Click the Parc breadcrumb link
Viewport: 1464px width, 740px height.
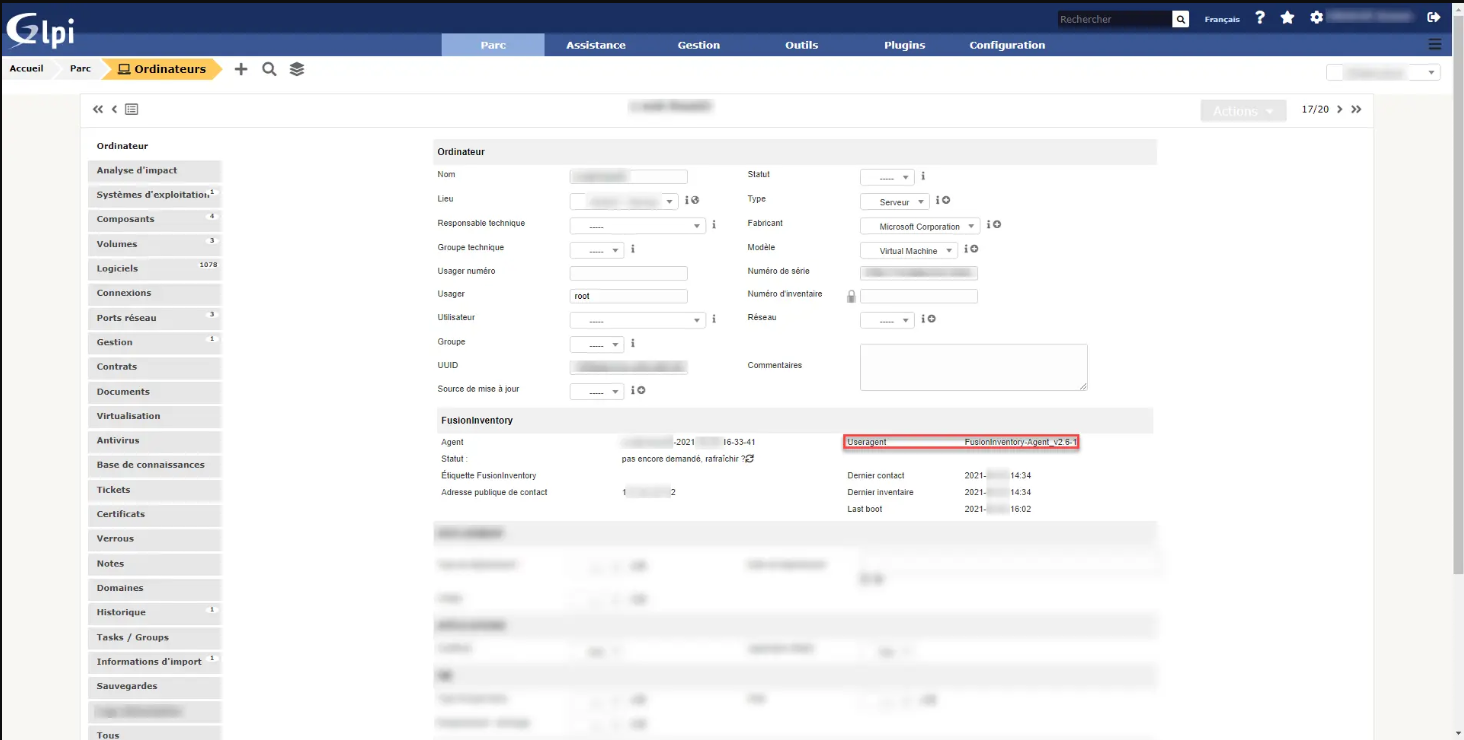pyautogui.click(x=80, y=69)
